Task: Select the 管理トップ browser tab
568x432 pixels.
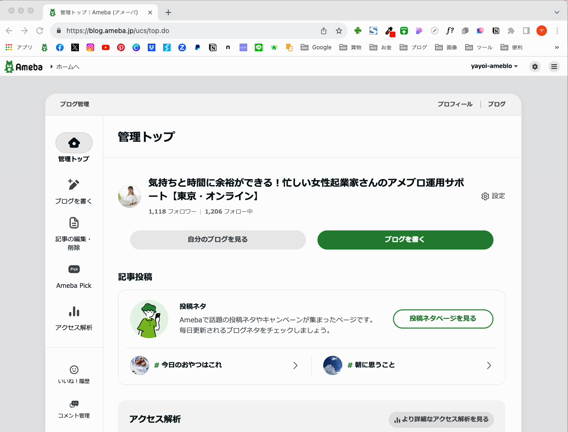Action: pos(100,12)
